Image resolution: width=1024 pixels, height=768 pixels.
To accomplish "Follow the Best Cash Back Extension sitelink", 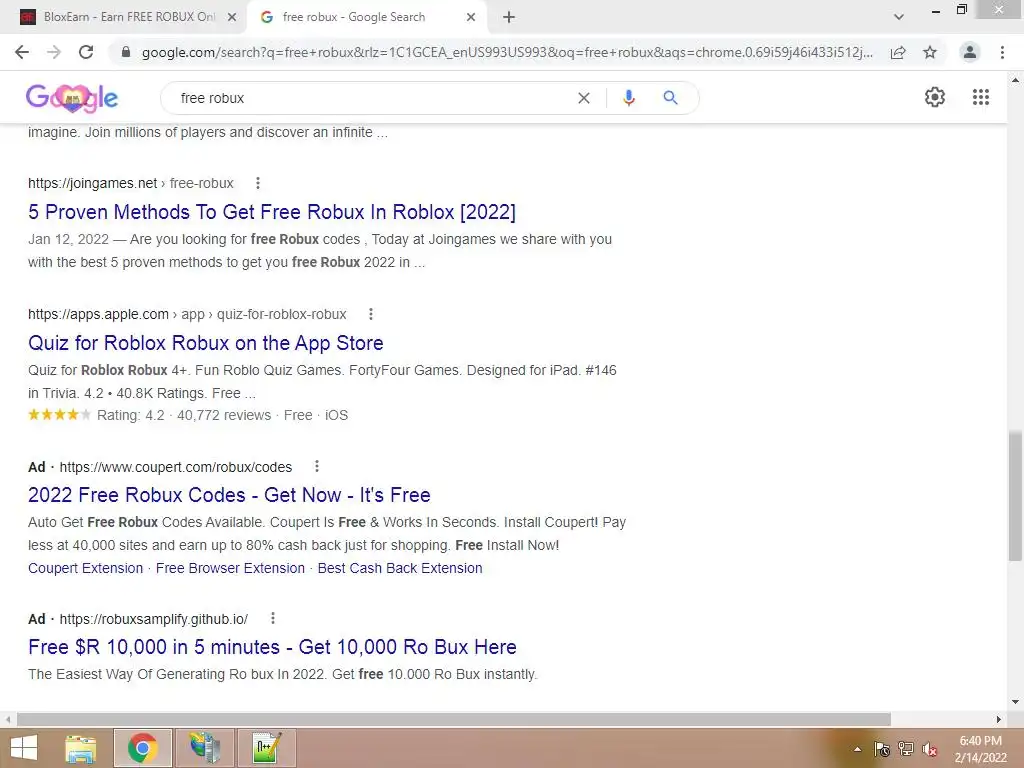I will [x=400, y=568].
